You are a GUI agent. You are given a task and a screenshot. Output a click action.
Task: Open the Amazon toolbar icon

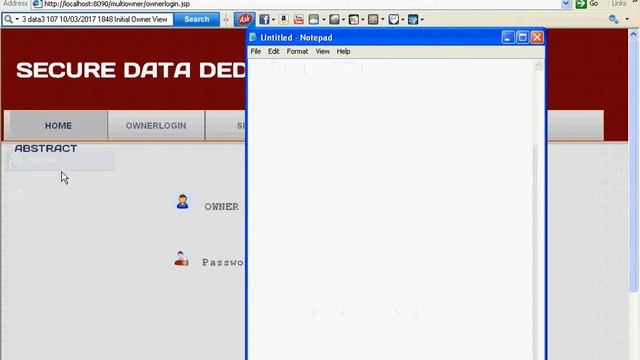(284, 19)
